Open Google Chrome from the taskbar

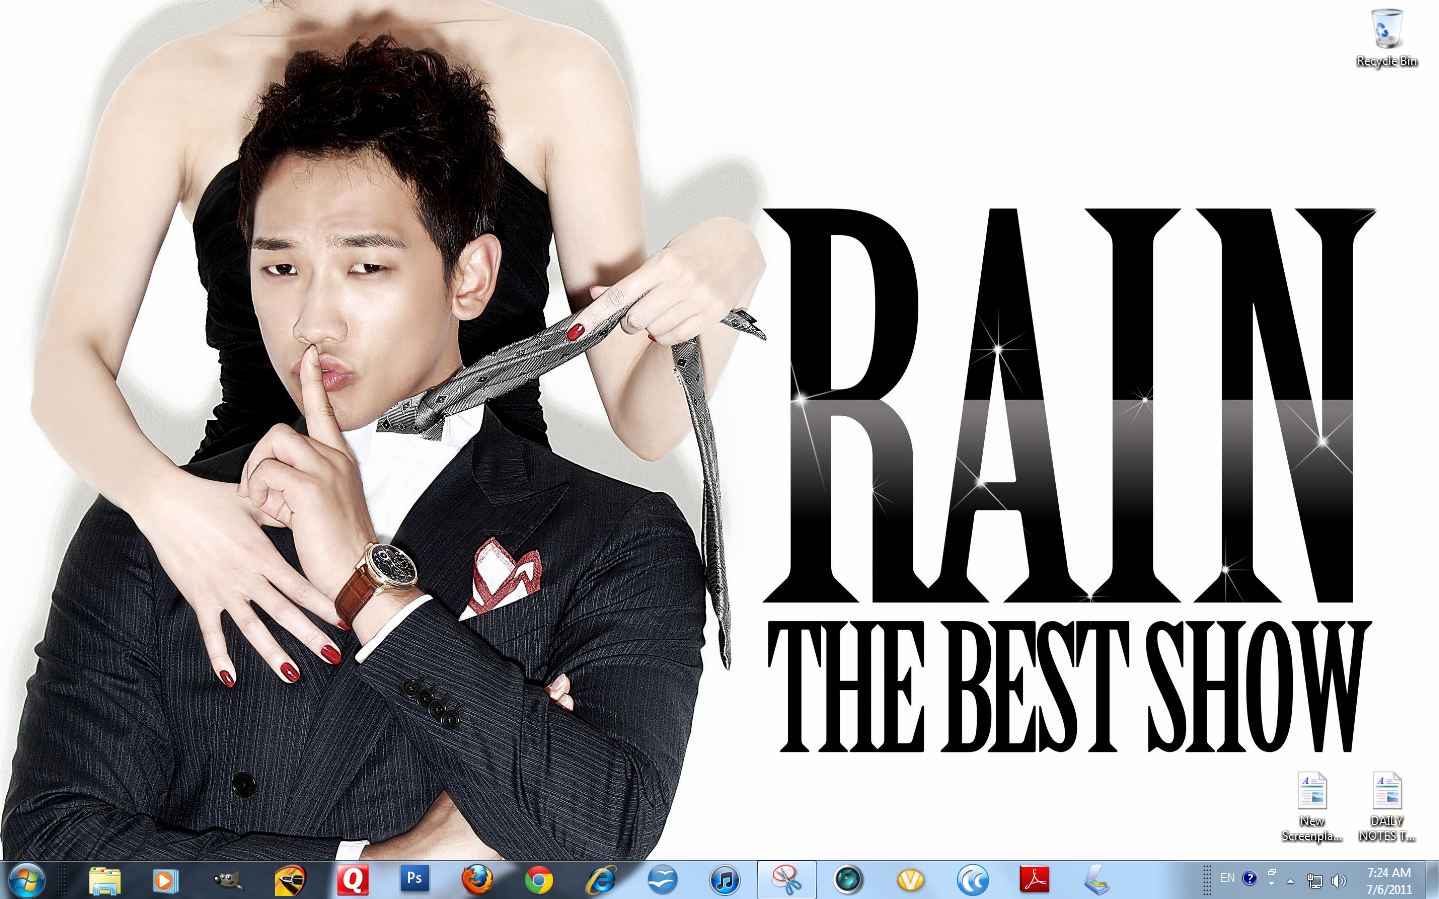point(539,880)
